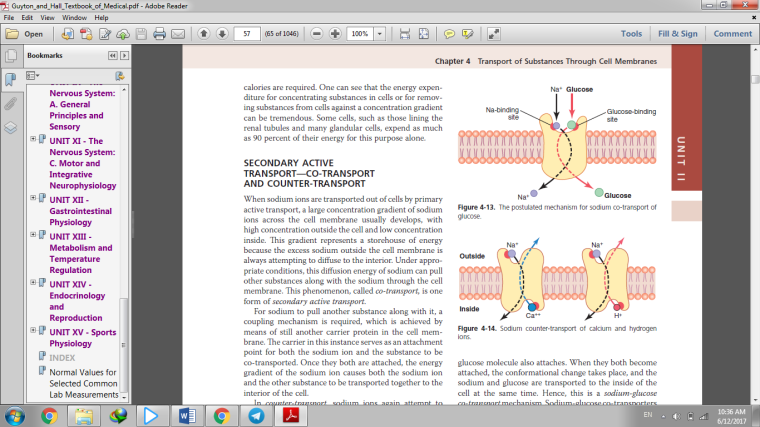Screen dimensions: 760x427
Task: Click the upload to cloud icon
Action: click(x=123, y=34)
